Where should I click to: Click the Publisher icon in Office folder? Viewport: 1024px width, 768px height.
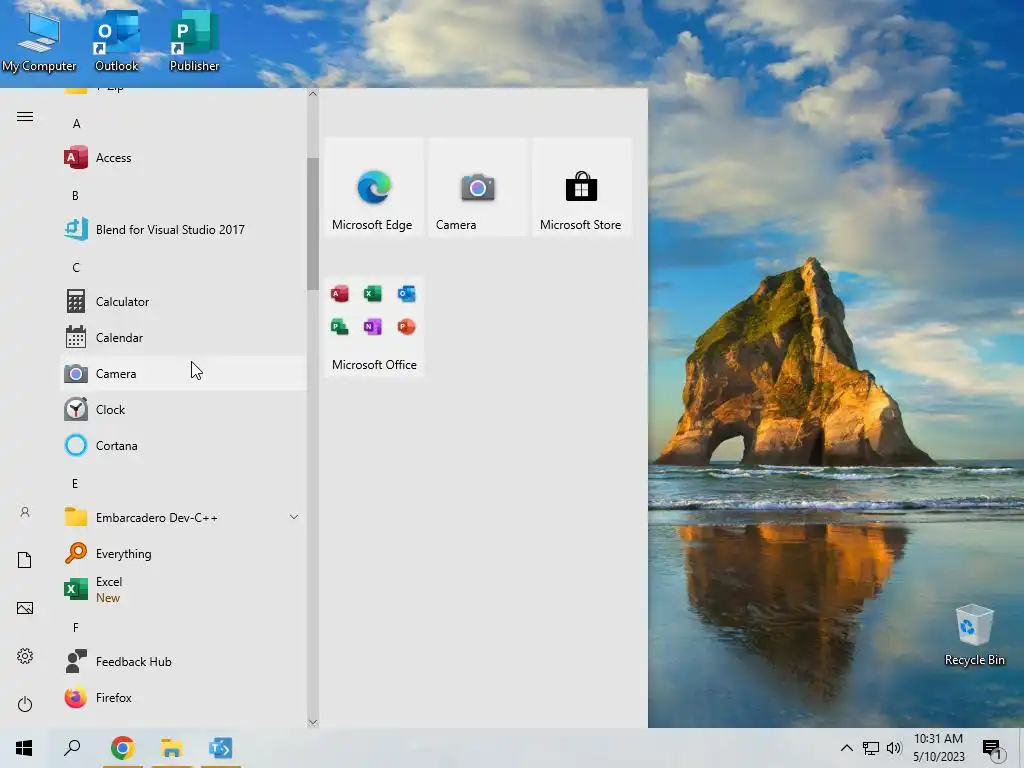click(x=340, y=326)
